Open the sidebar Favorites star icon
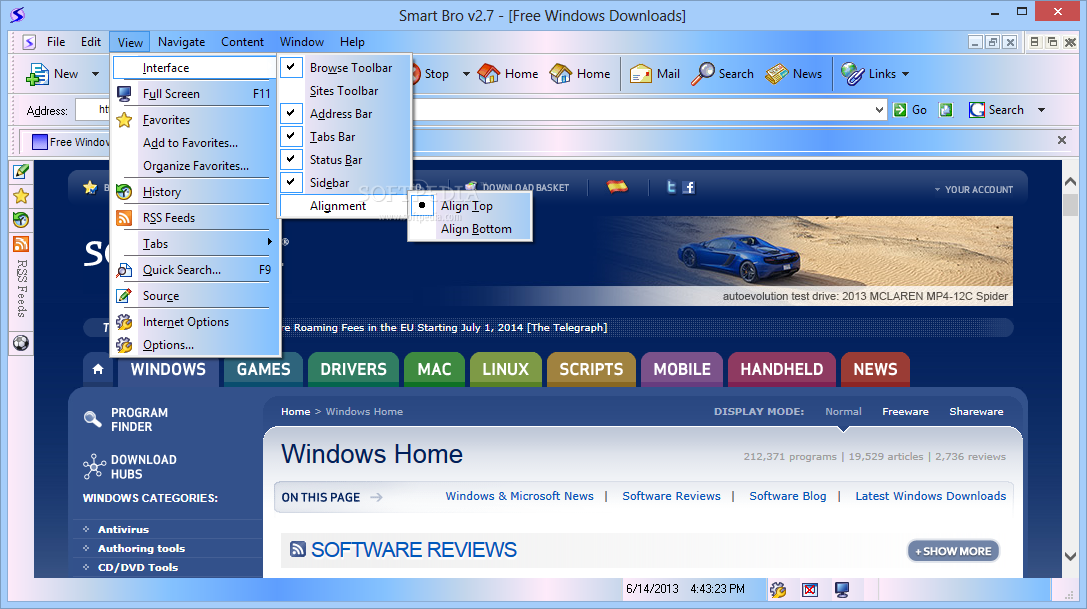Screen dimensions: 1087x609 click(x=21, y=196)
